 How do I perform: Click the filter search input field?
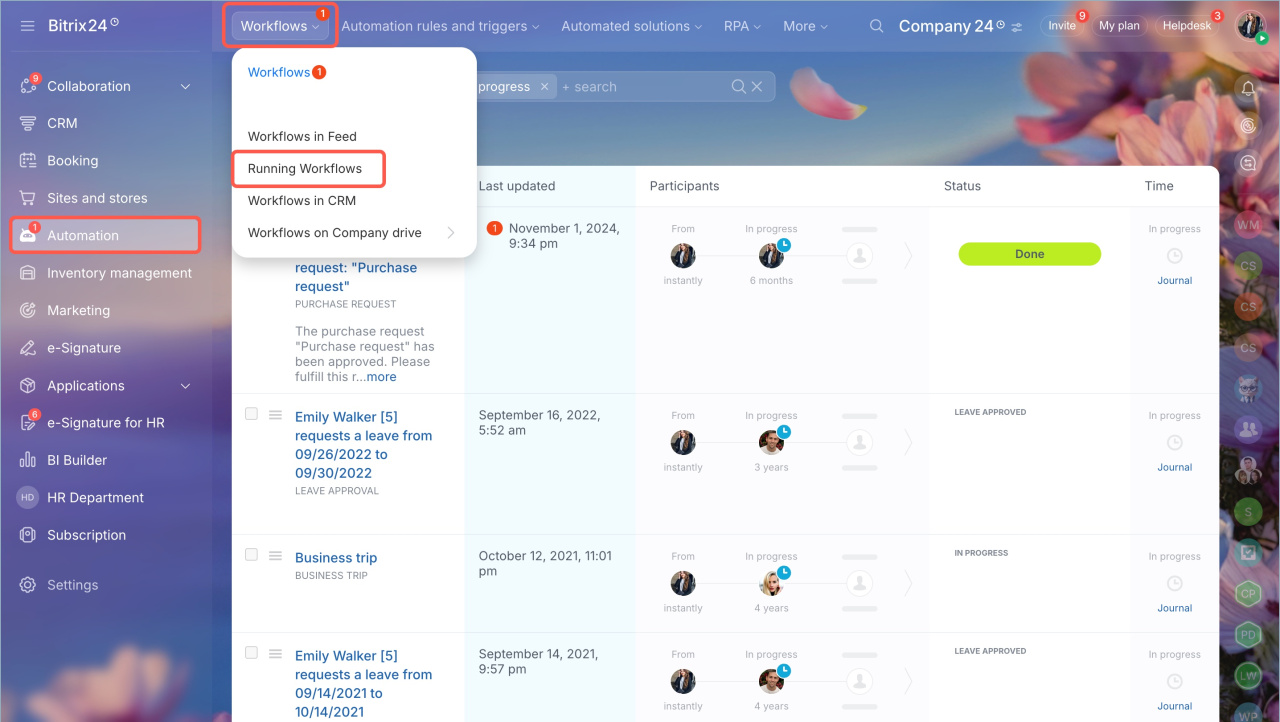(645, 87)
